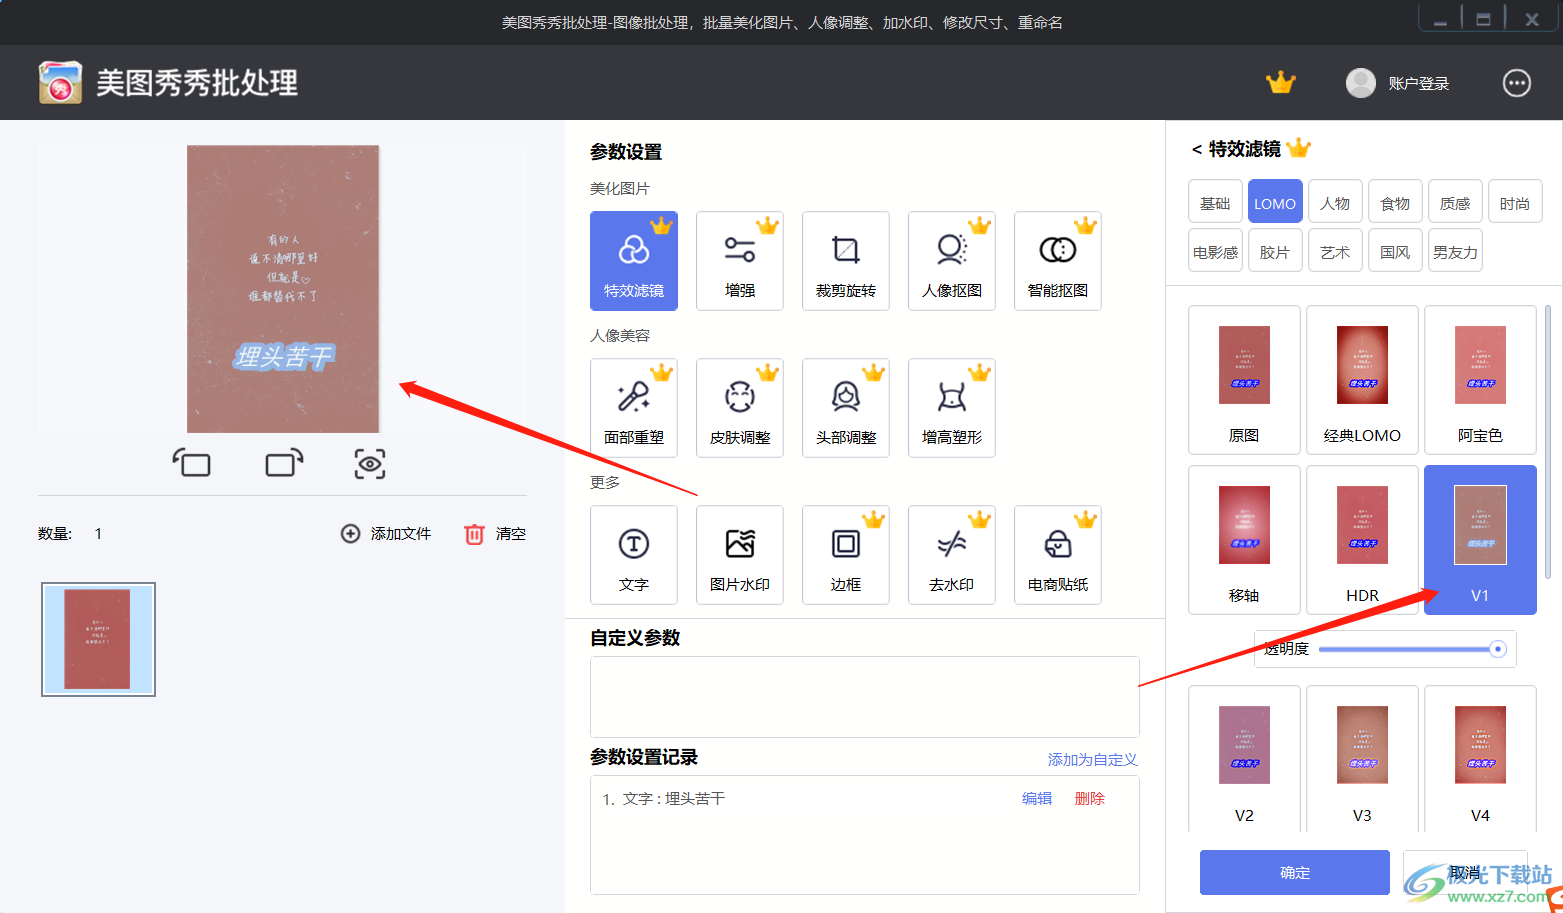Screen dimensions: 1563x913
Task: Select the image thumbnail in file list
Action: pos(98,639)
